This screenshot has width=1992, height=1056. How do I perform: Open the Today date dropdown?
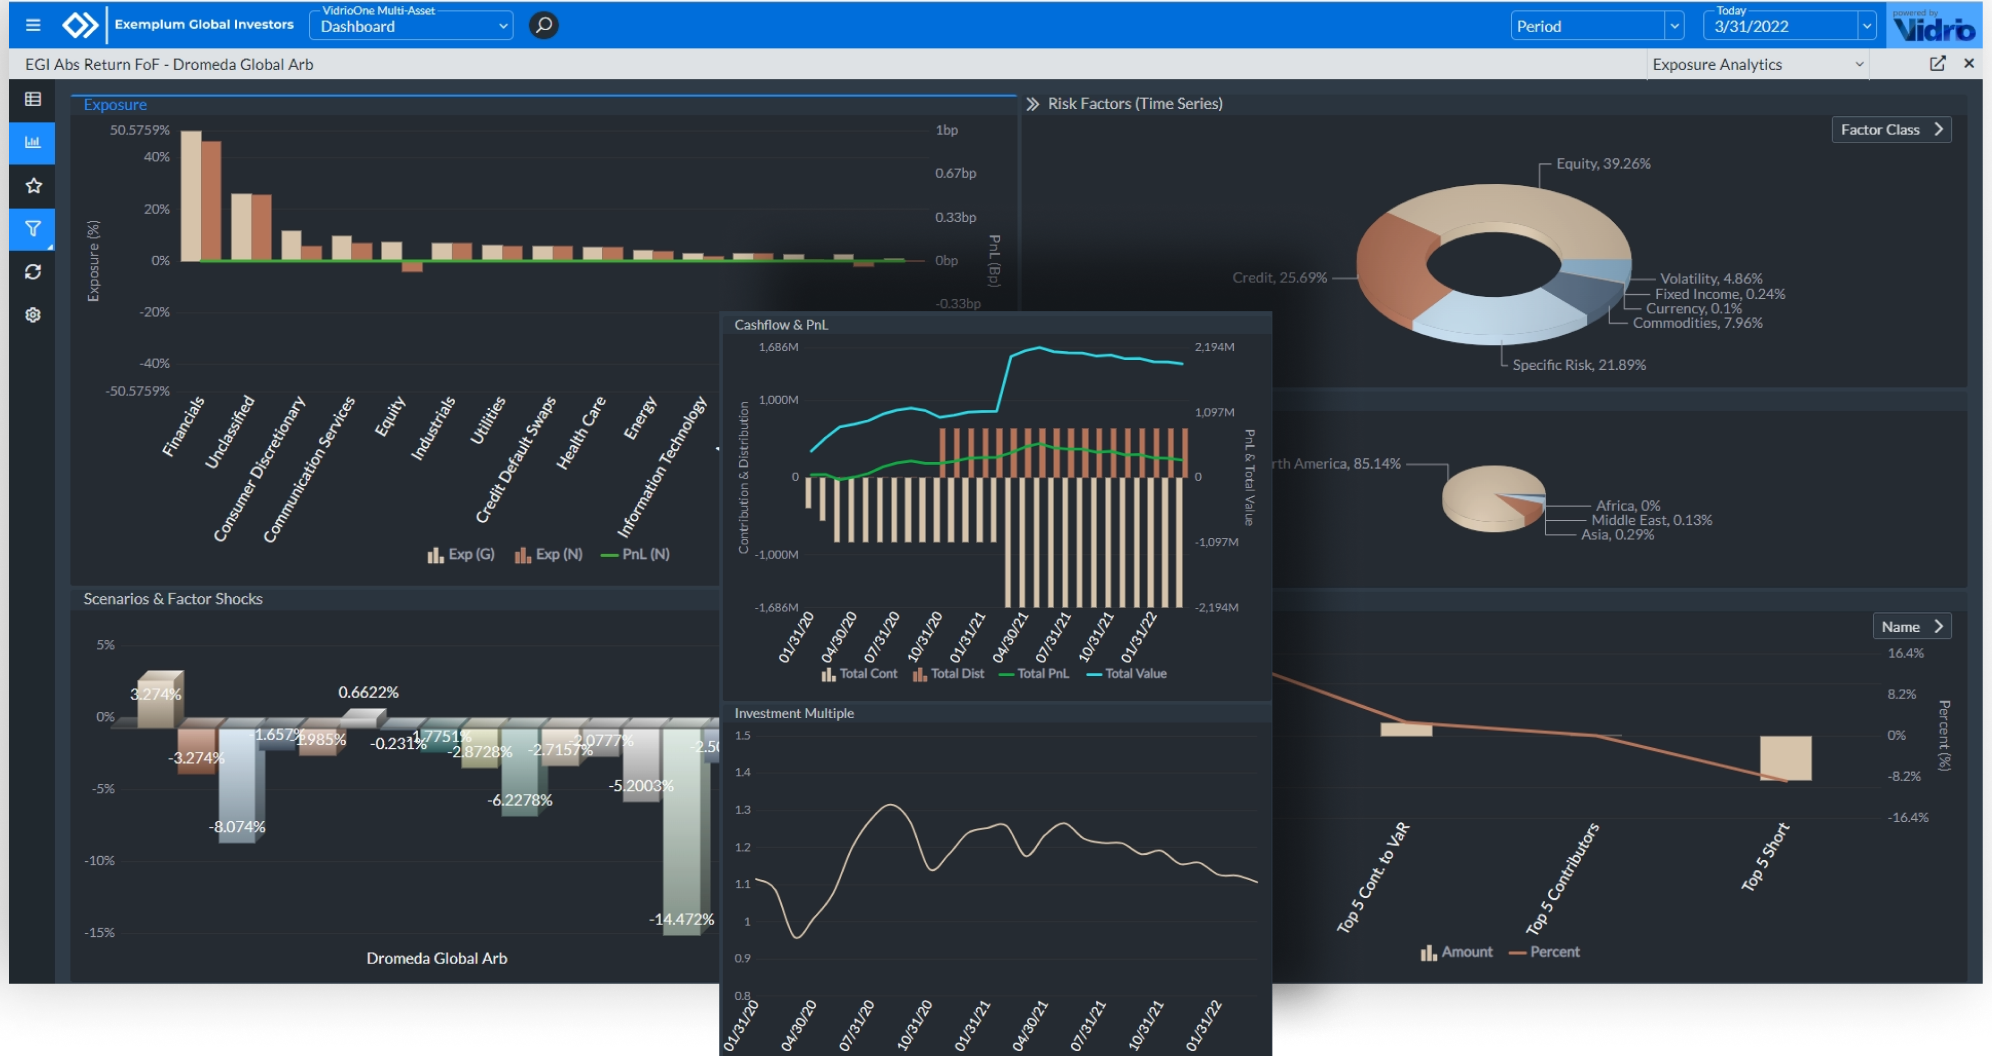tap(1788, 26)
